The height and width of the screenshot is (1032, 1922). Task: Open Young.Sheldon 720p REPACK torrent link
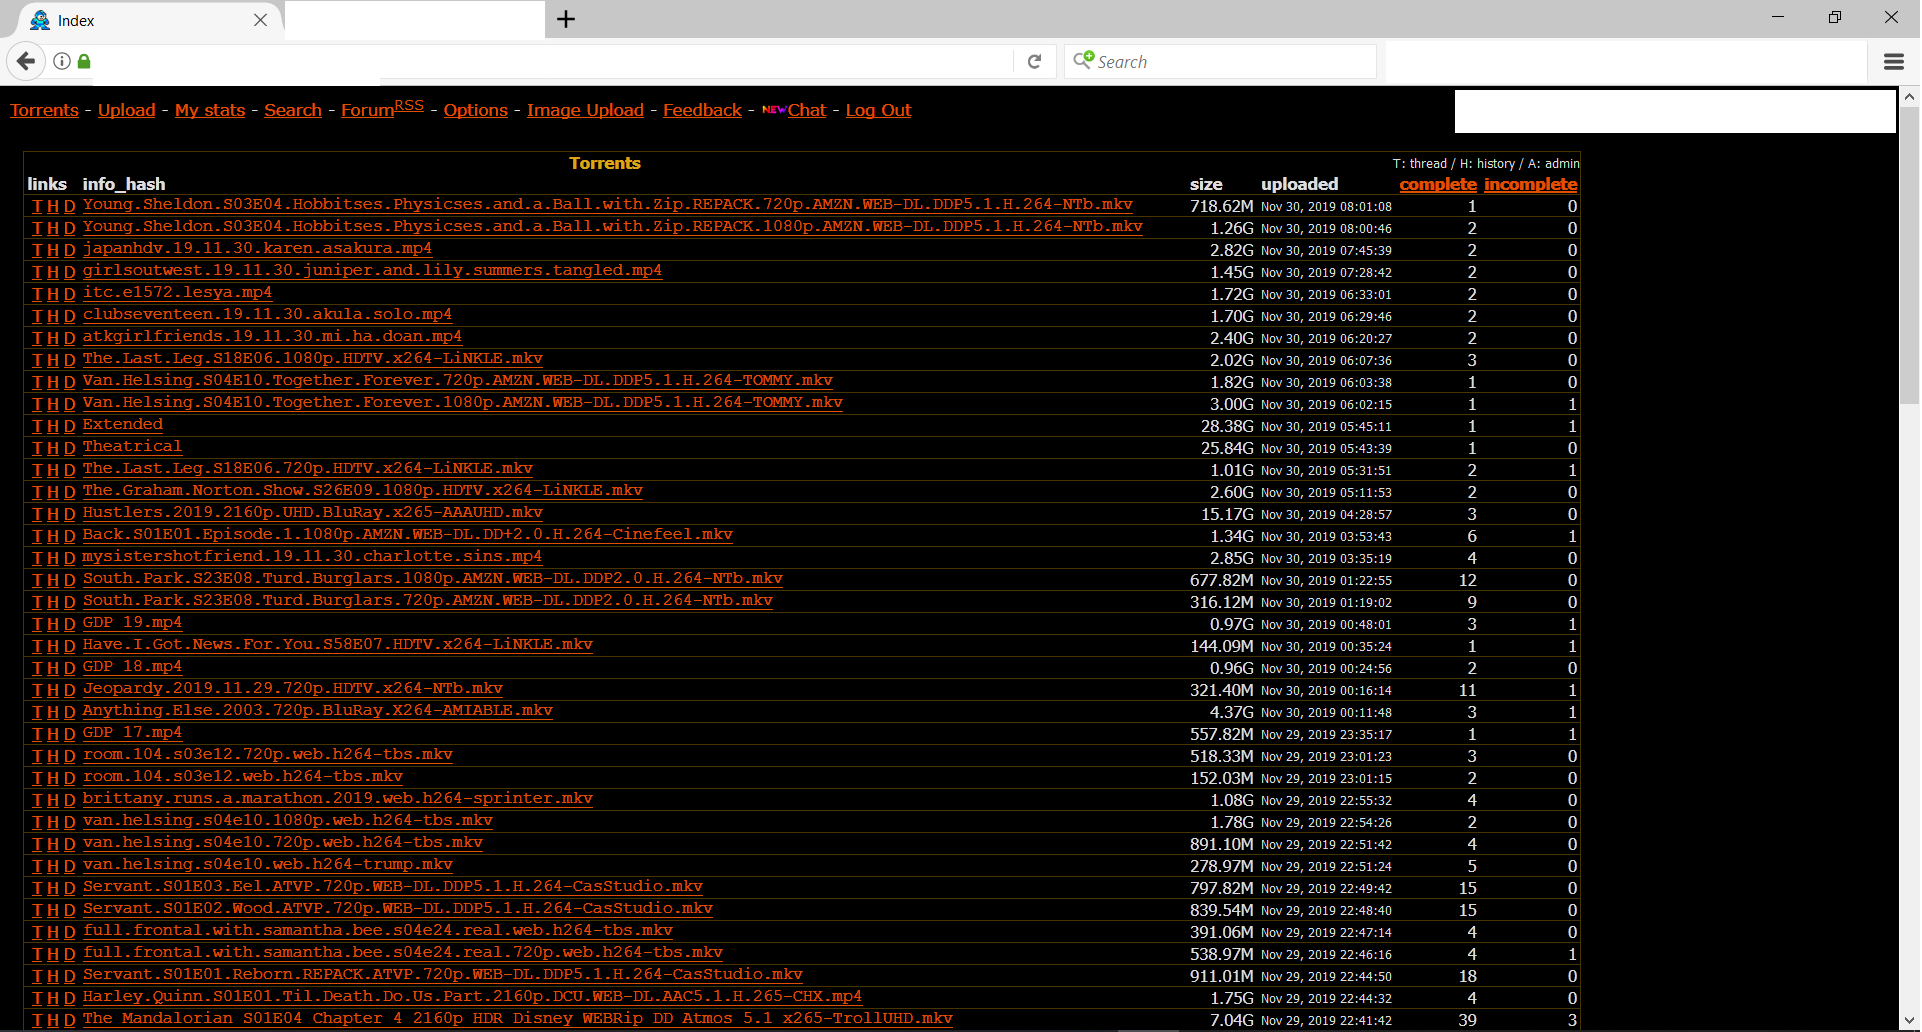607,205
